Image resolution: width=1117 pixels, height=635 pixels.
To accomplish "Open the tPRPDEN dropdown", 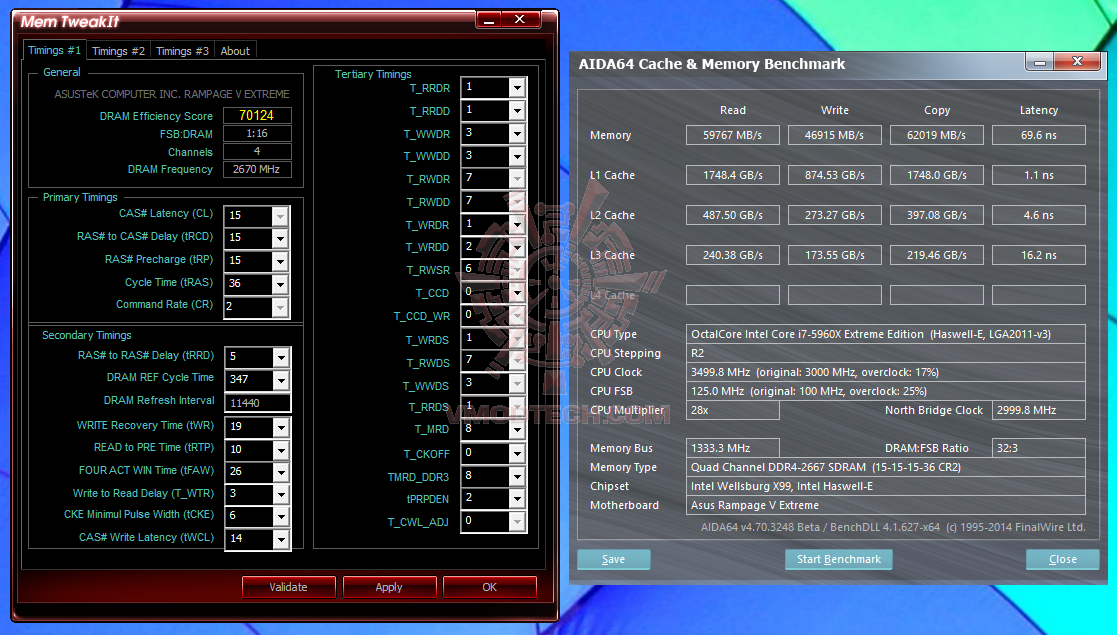I will 517,499.
